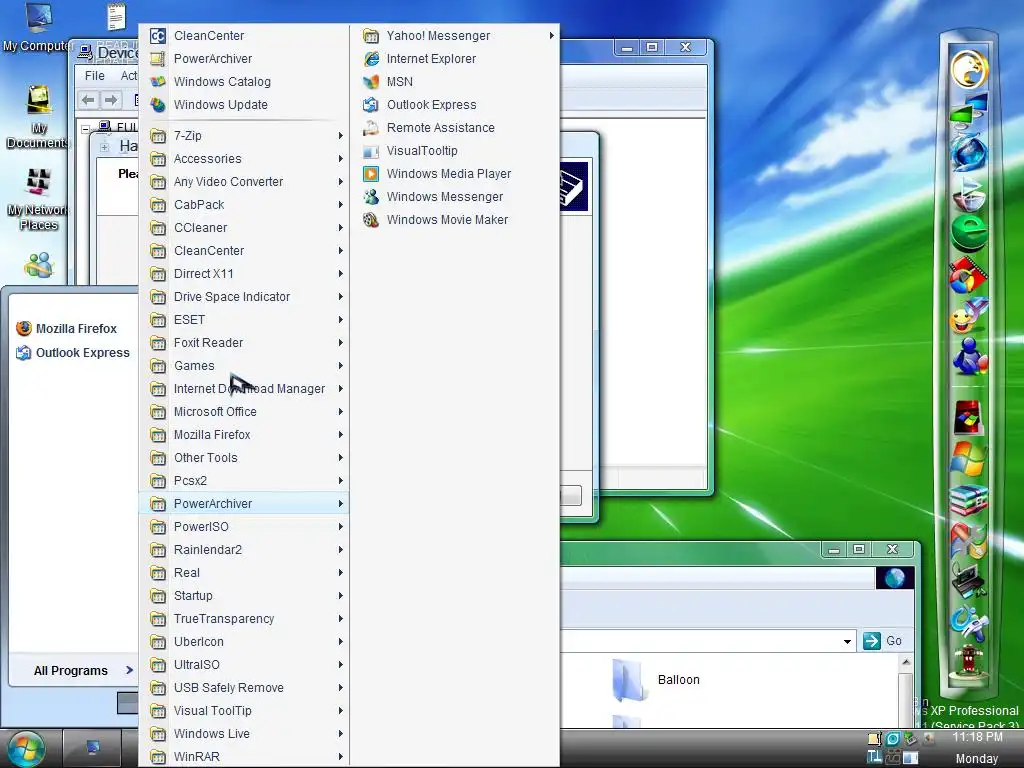Open the WinRAR menu entry
Screen dimensions: 1024x768
[244, 756]
